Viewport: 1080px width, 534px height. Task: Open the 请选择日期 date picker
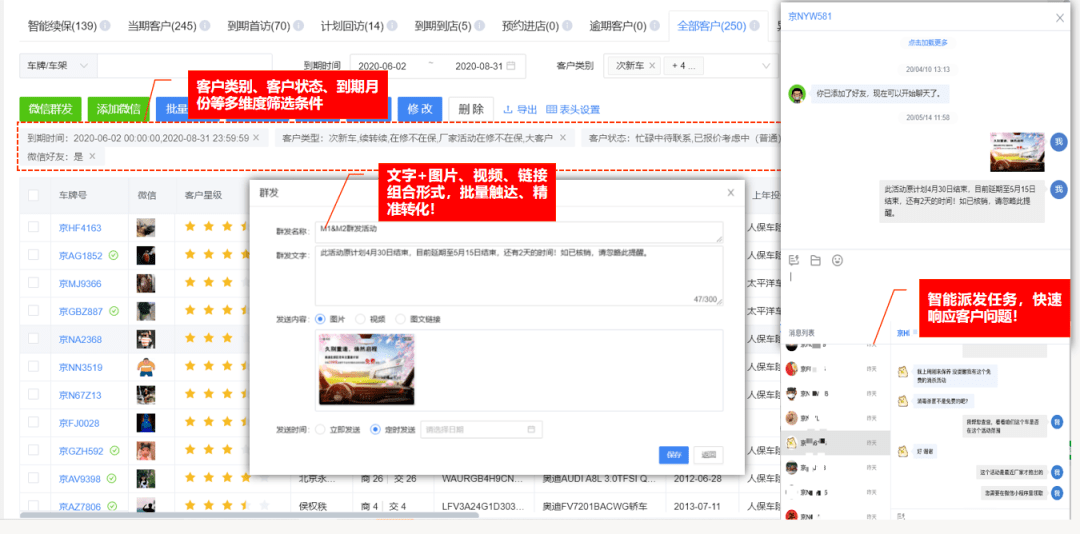pyautogui.click(x=481, y=429)
